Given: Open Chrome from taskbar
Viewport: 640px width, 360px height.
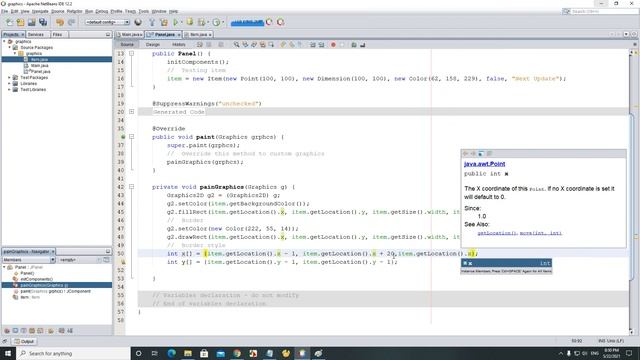Looking at the screenshot, I should tap(237, 353).
